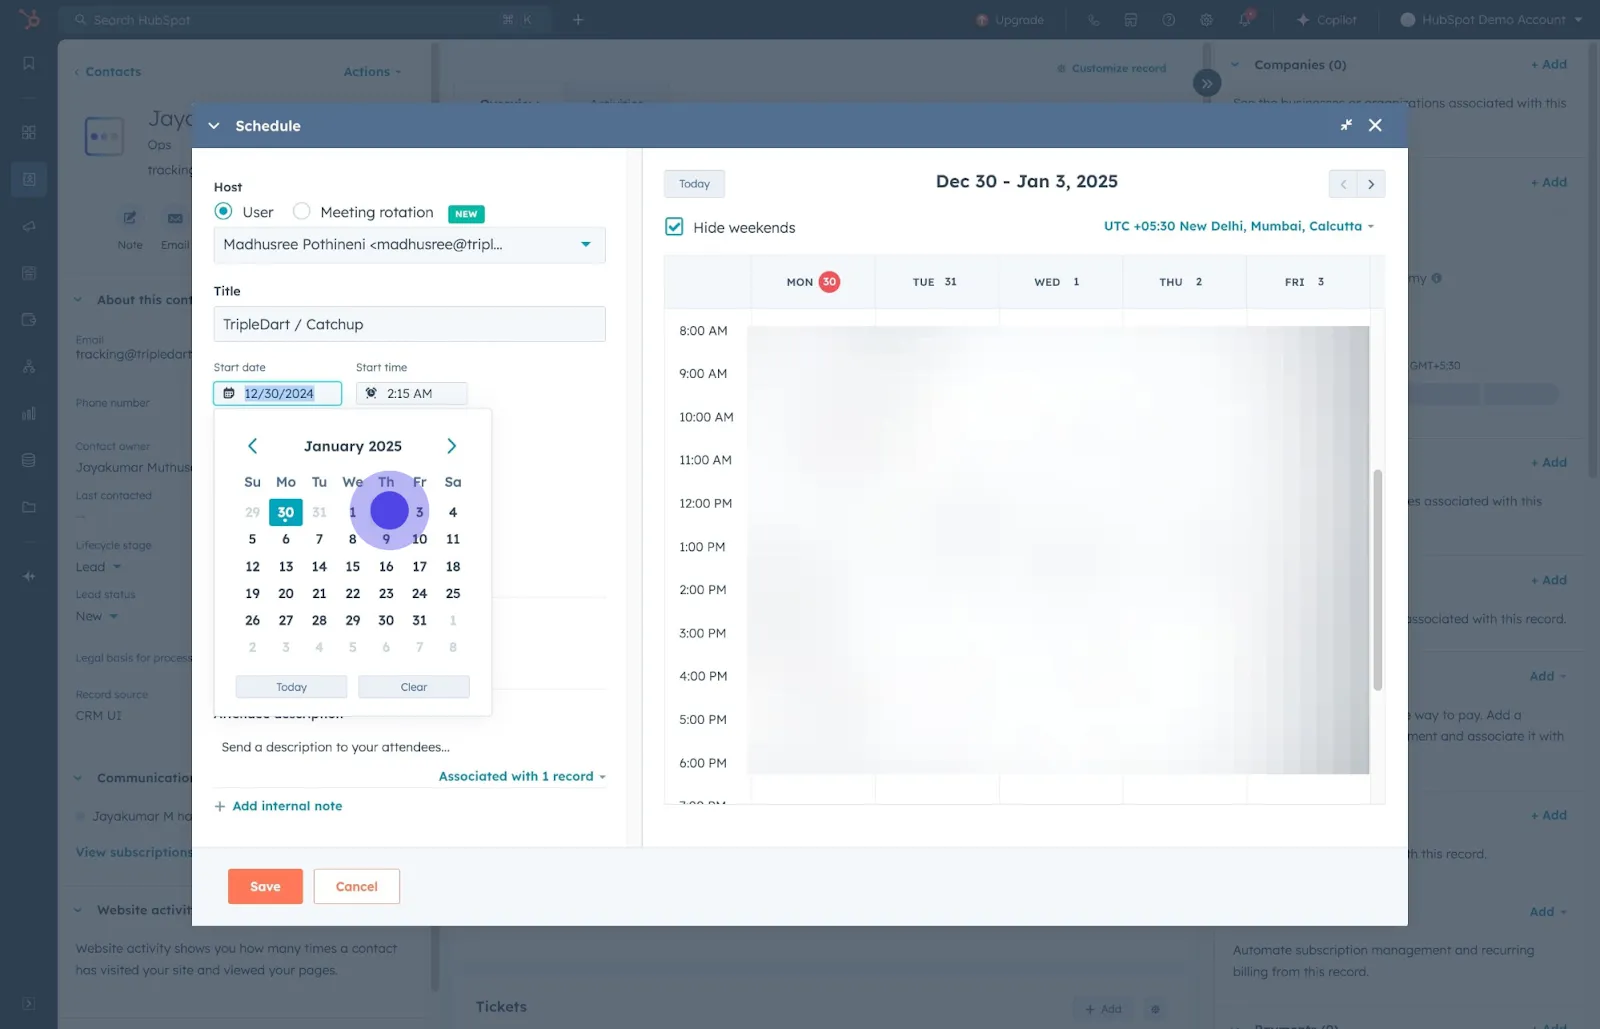The image size is (1600, 1029).
Task: Click the clock icon in Start time
Action: [371, 393]
